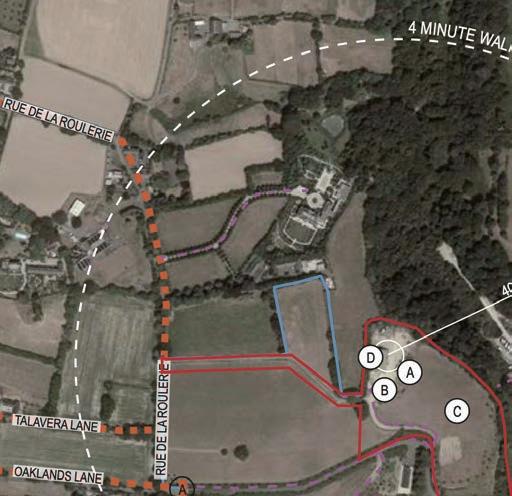Select white marker A beside marker D
The image size is (512, 496).
tap(410, 372)
